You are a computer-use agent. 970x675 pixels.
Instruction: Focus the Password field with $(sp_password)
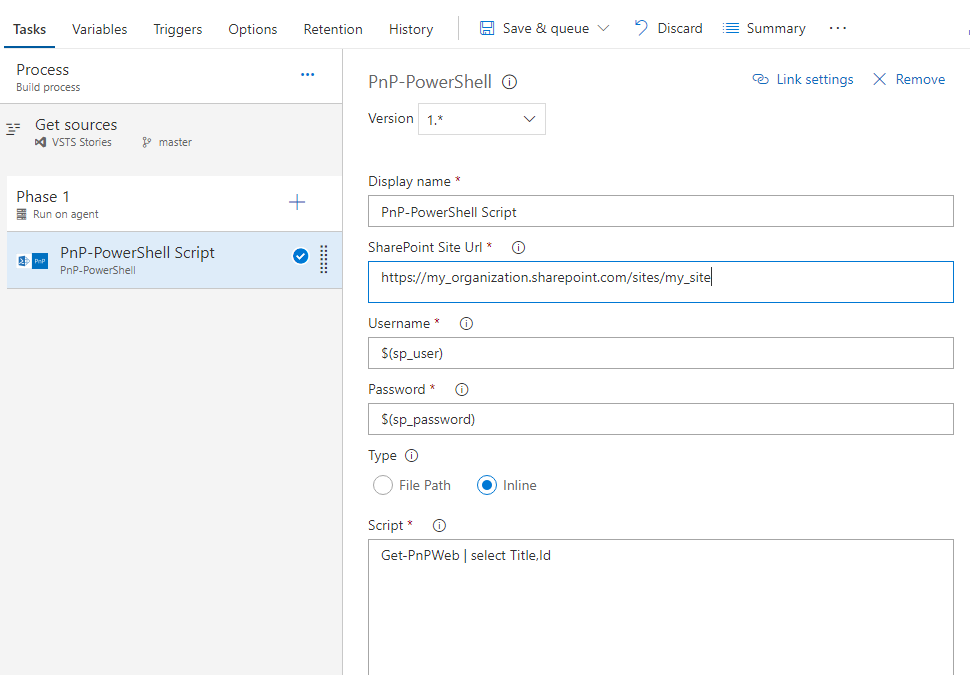click(x=661, y=419)
